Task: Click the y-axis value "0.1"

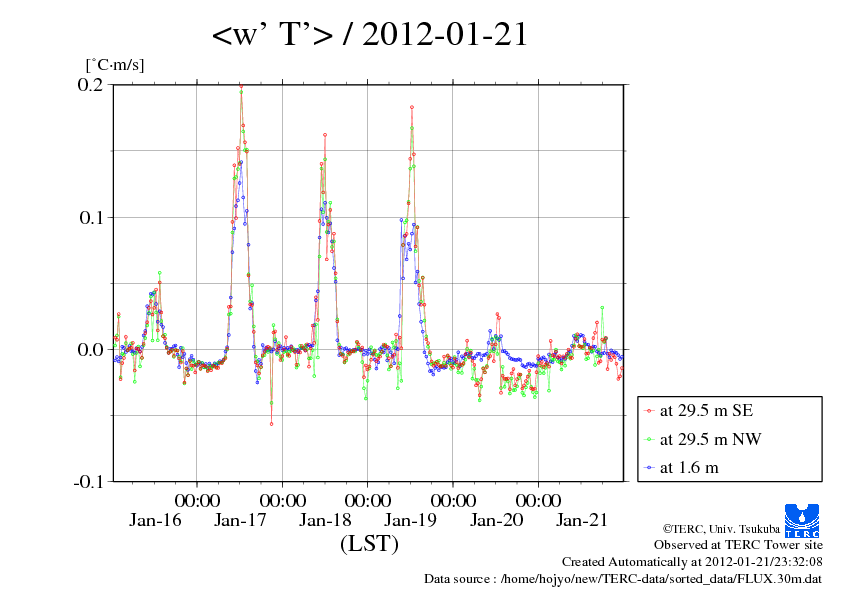Action: (91, 217)
